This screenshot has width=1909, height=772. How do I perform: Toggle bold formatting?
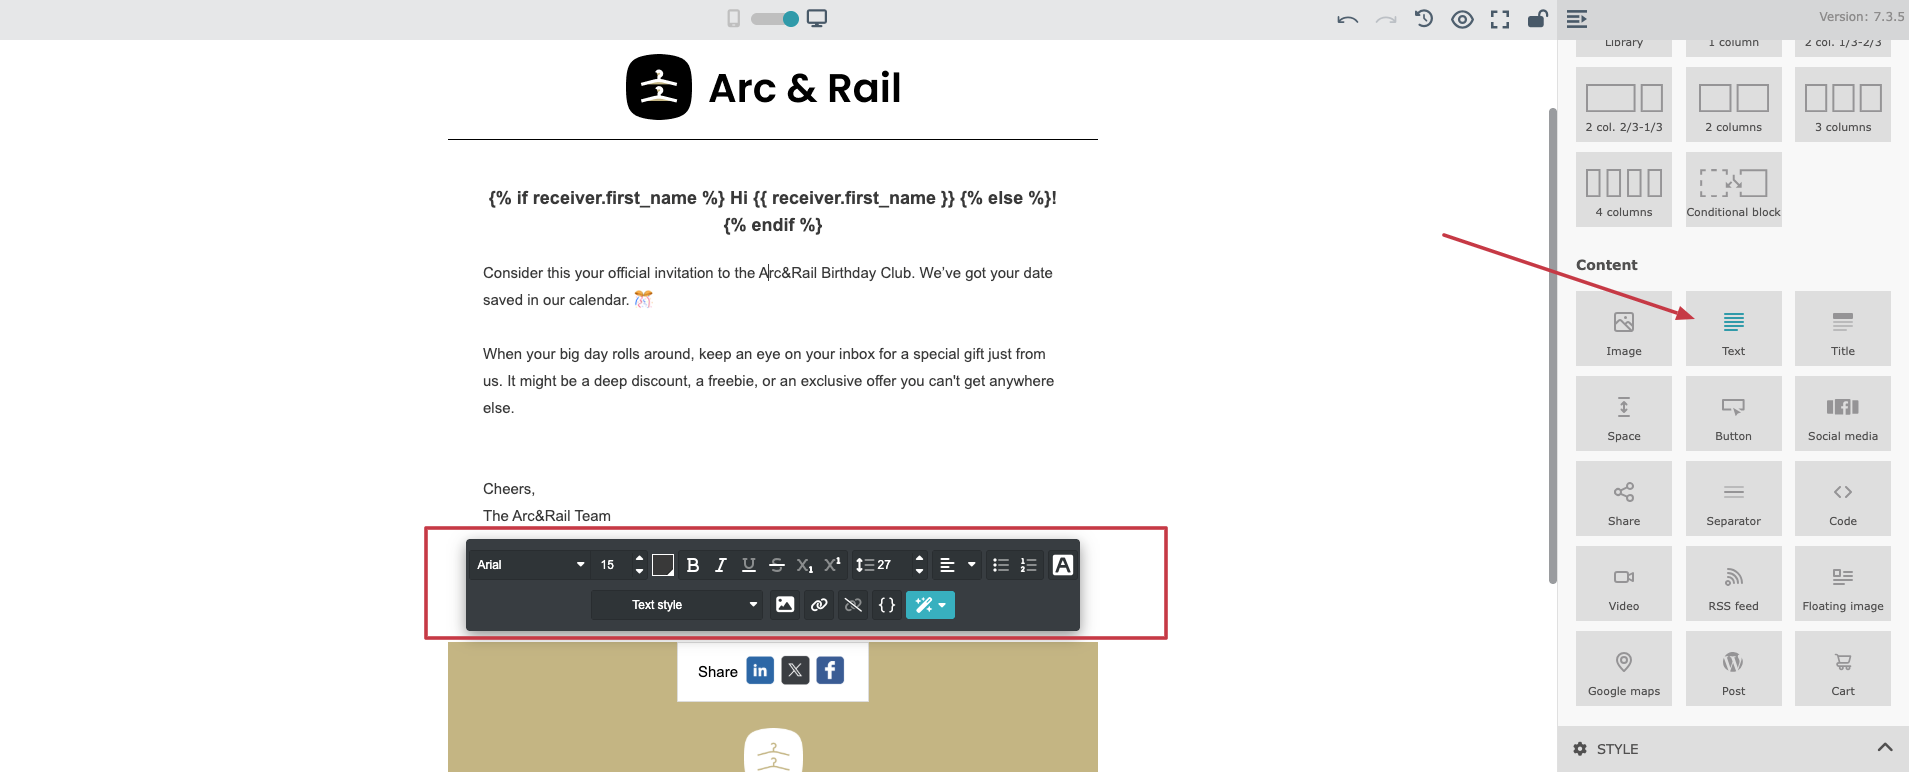[x=693, y=565]
